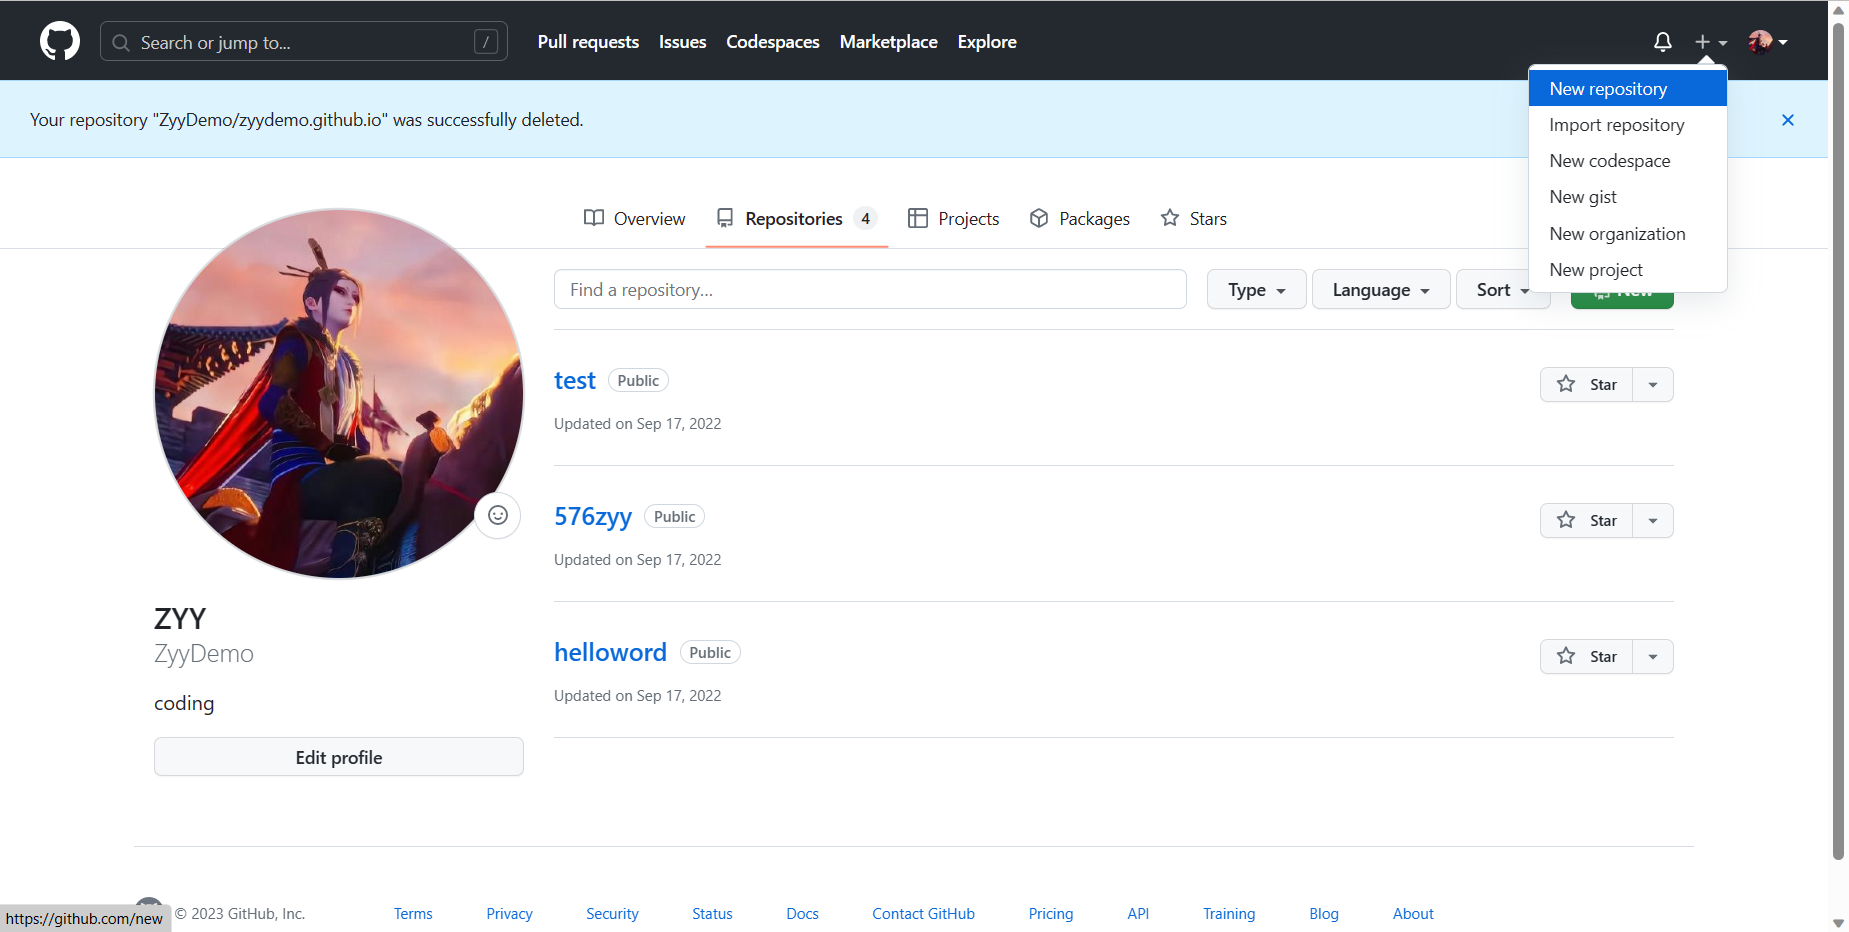
Task: Click the slash shortcut hint in search
Action: [486, 42]
